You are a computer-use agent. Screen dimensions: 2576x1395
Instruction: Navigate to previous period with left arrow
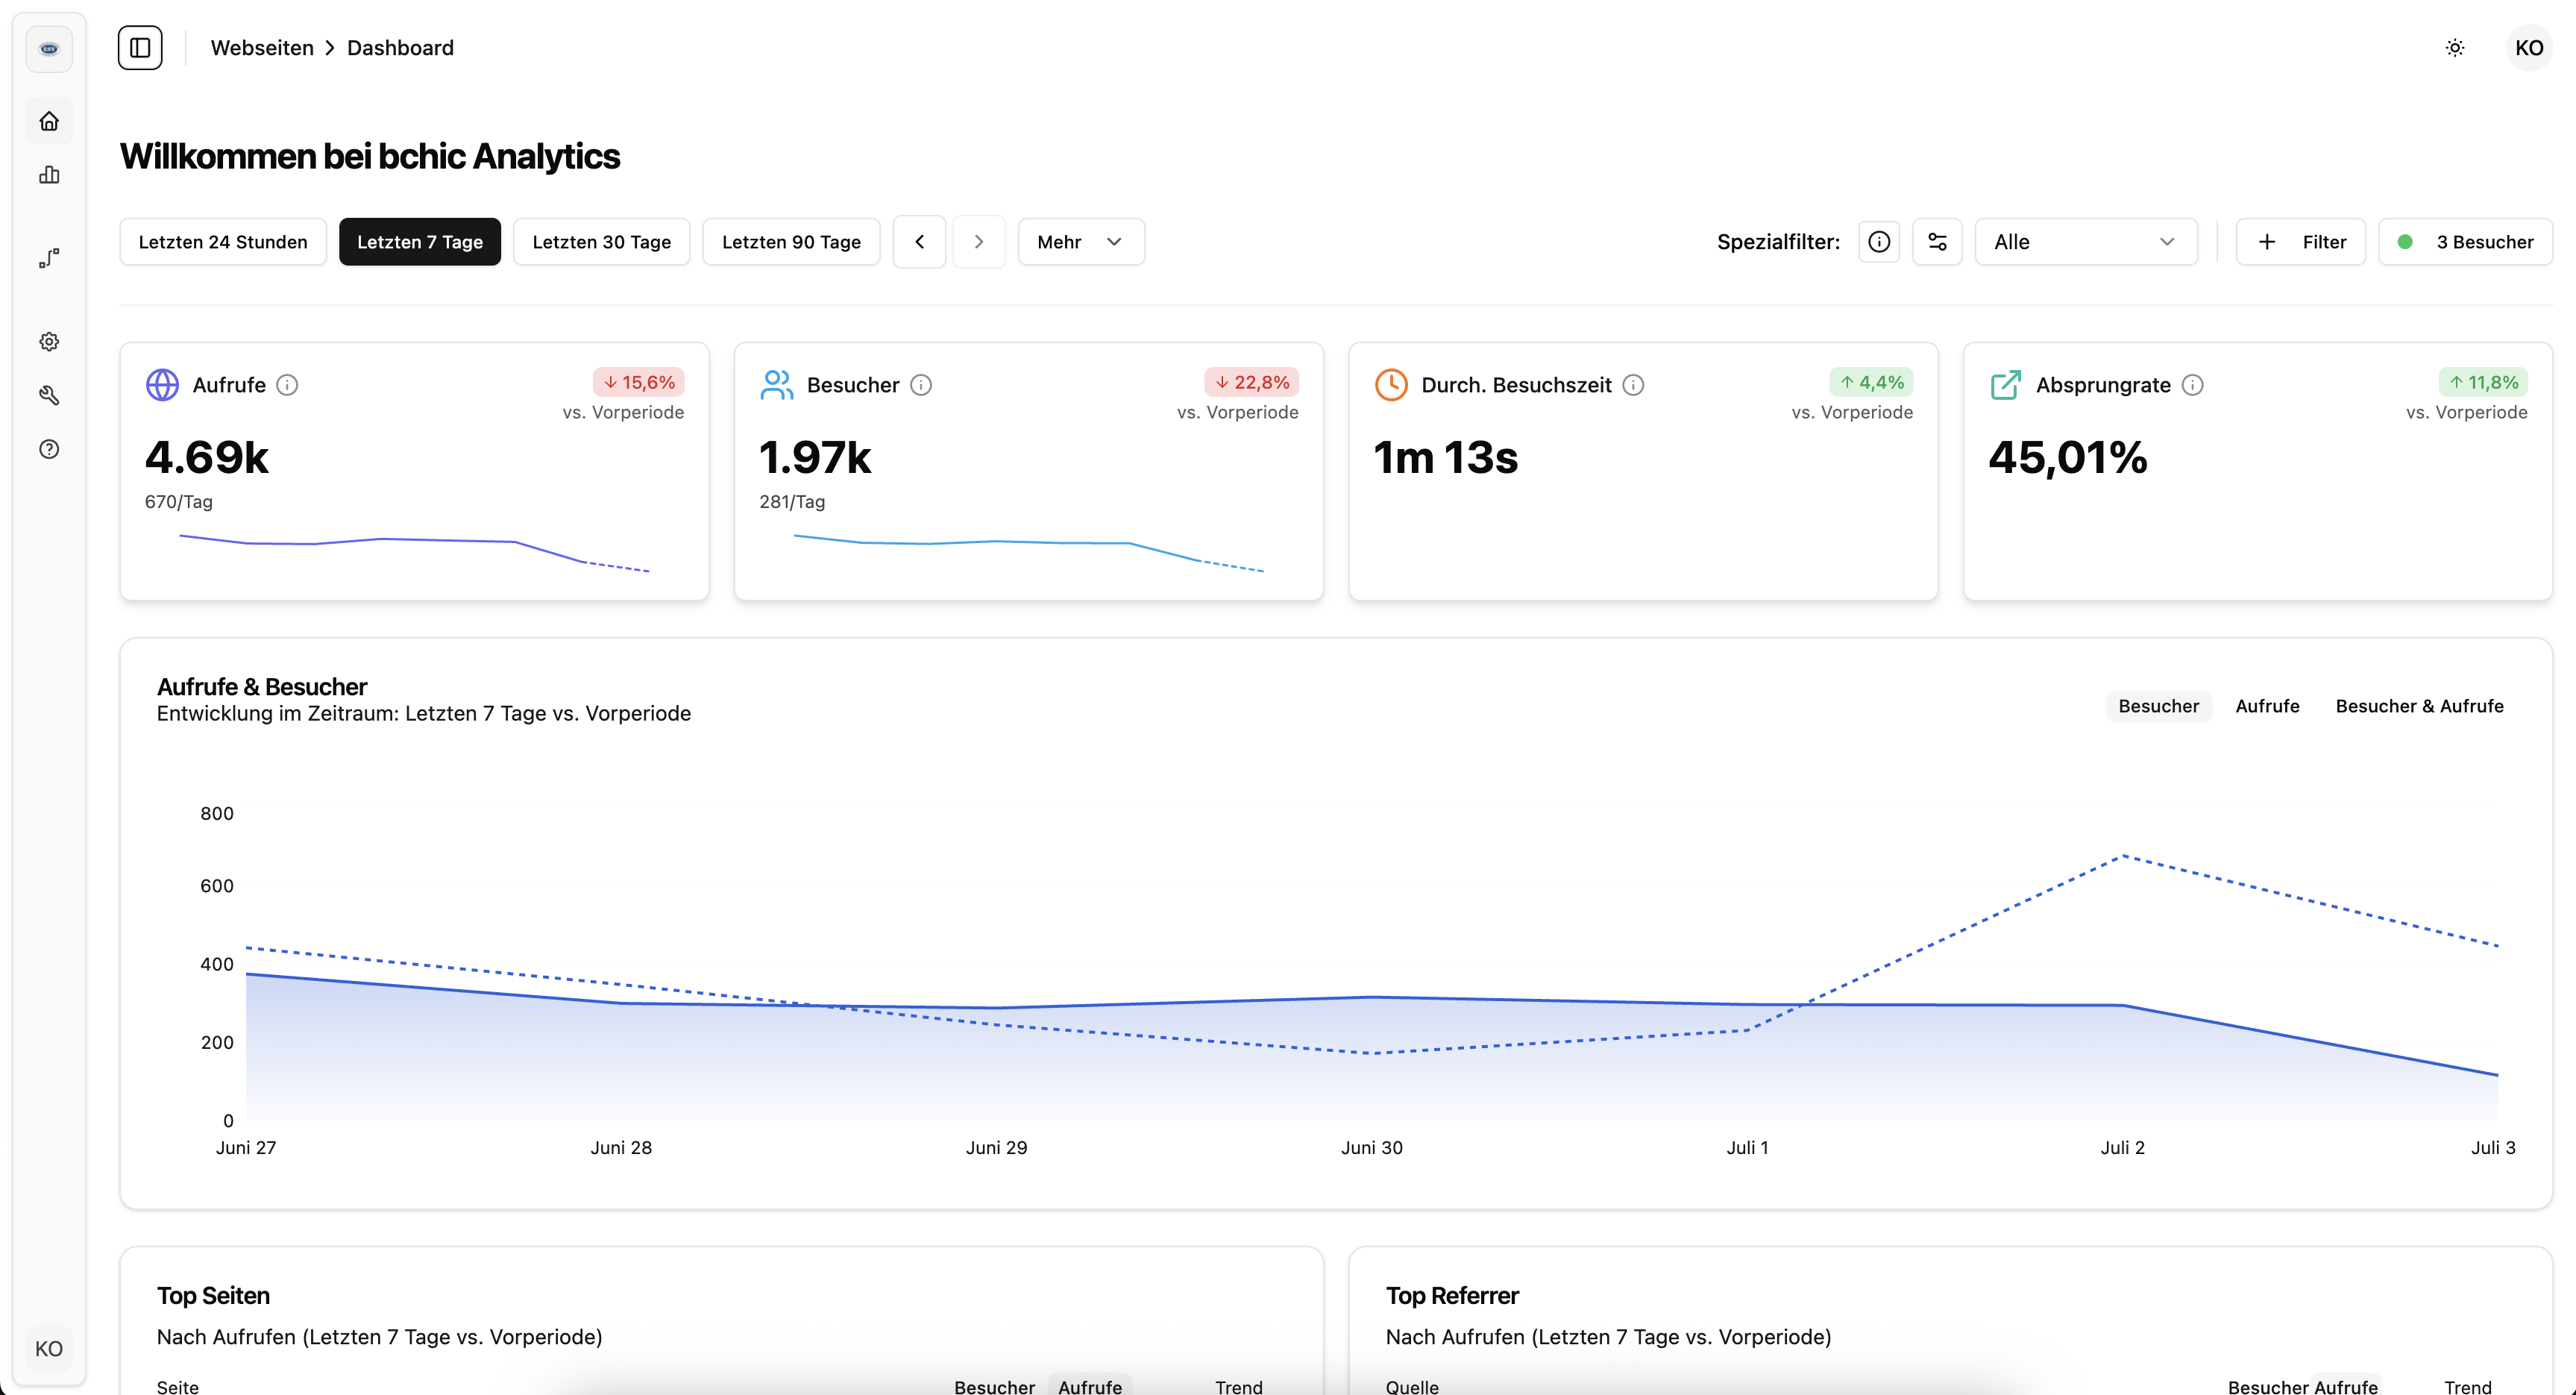click(919, 241)
